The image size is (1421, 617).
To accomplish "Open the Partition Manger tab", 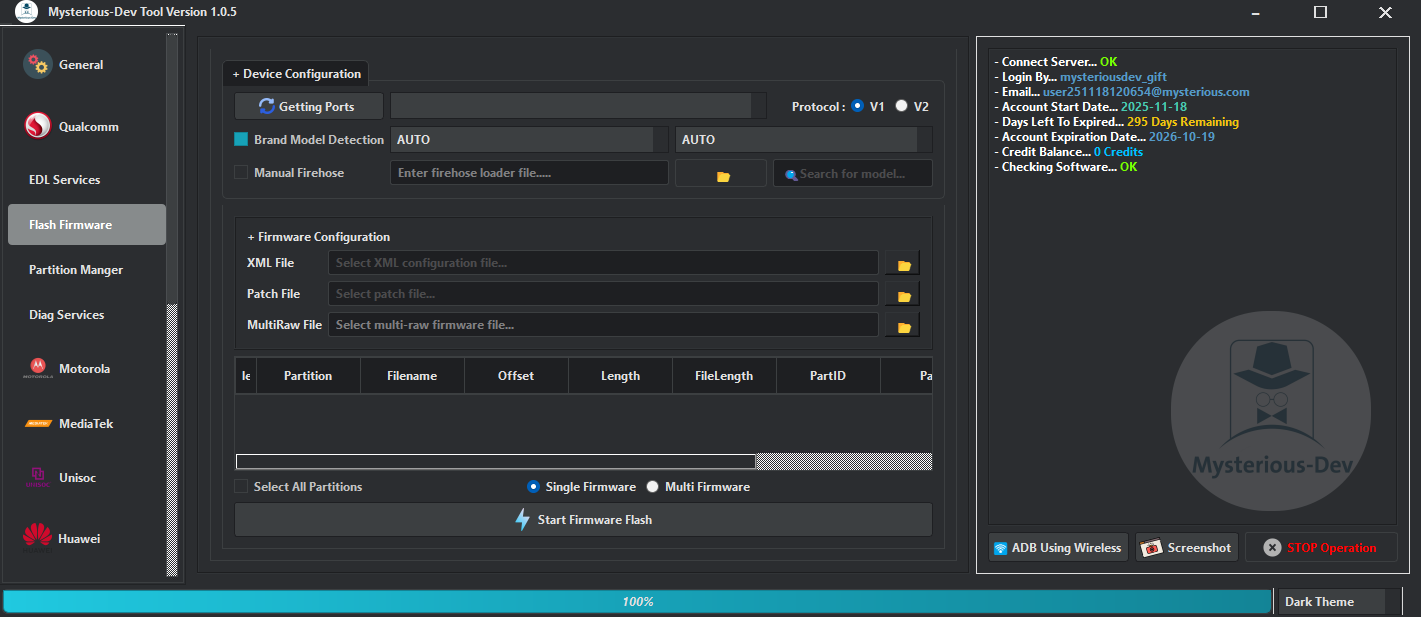I will [x=75, y=269].
